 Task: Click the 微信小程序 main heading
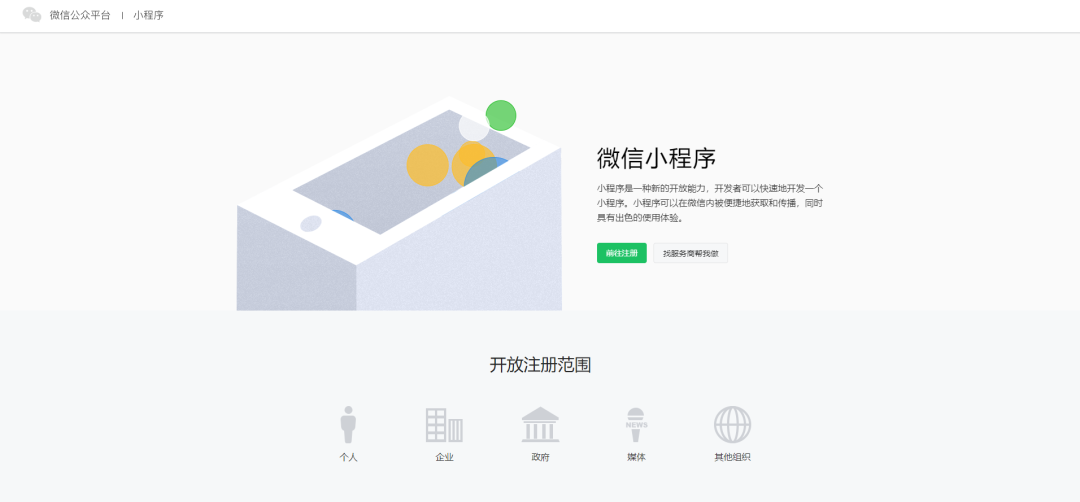coord(656,158)
